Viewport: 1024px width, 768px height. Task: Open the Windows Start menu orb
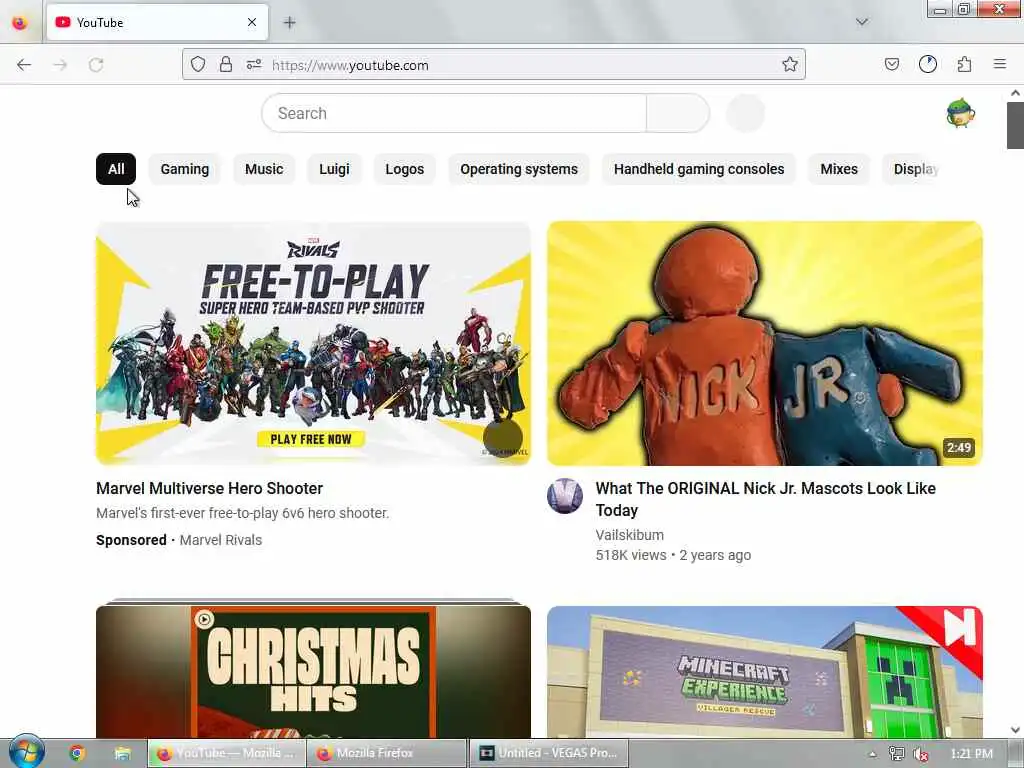(26, 753)
